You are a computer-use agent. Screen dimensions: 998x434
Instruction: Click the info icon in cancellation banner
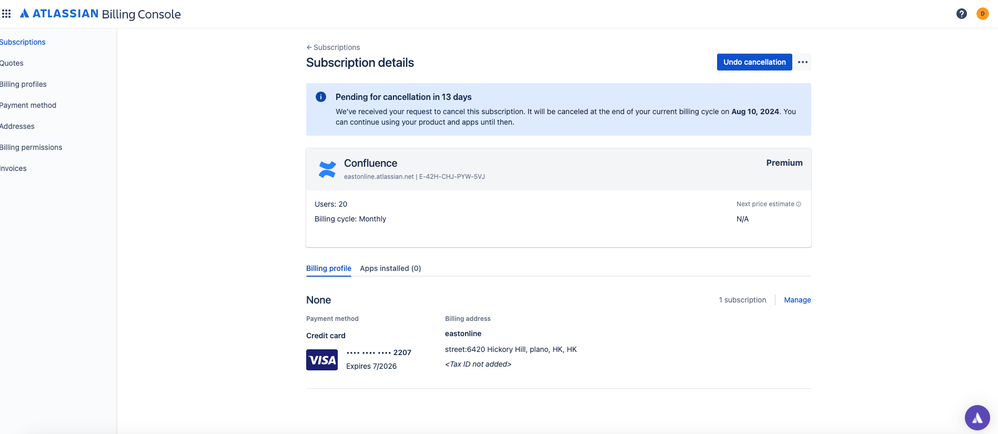[x=321, y=97]
